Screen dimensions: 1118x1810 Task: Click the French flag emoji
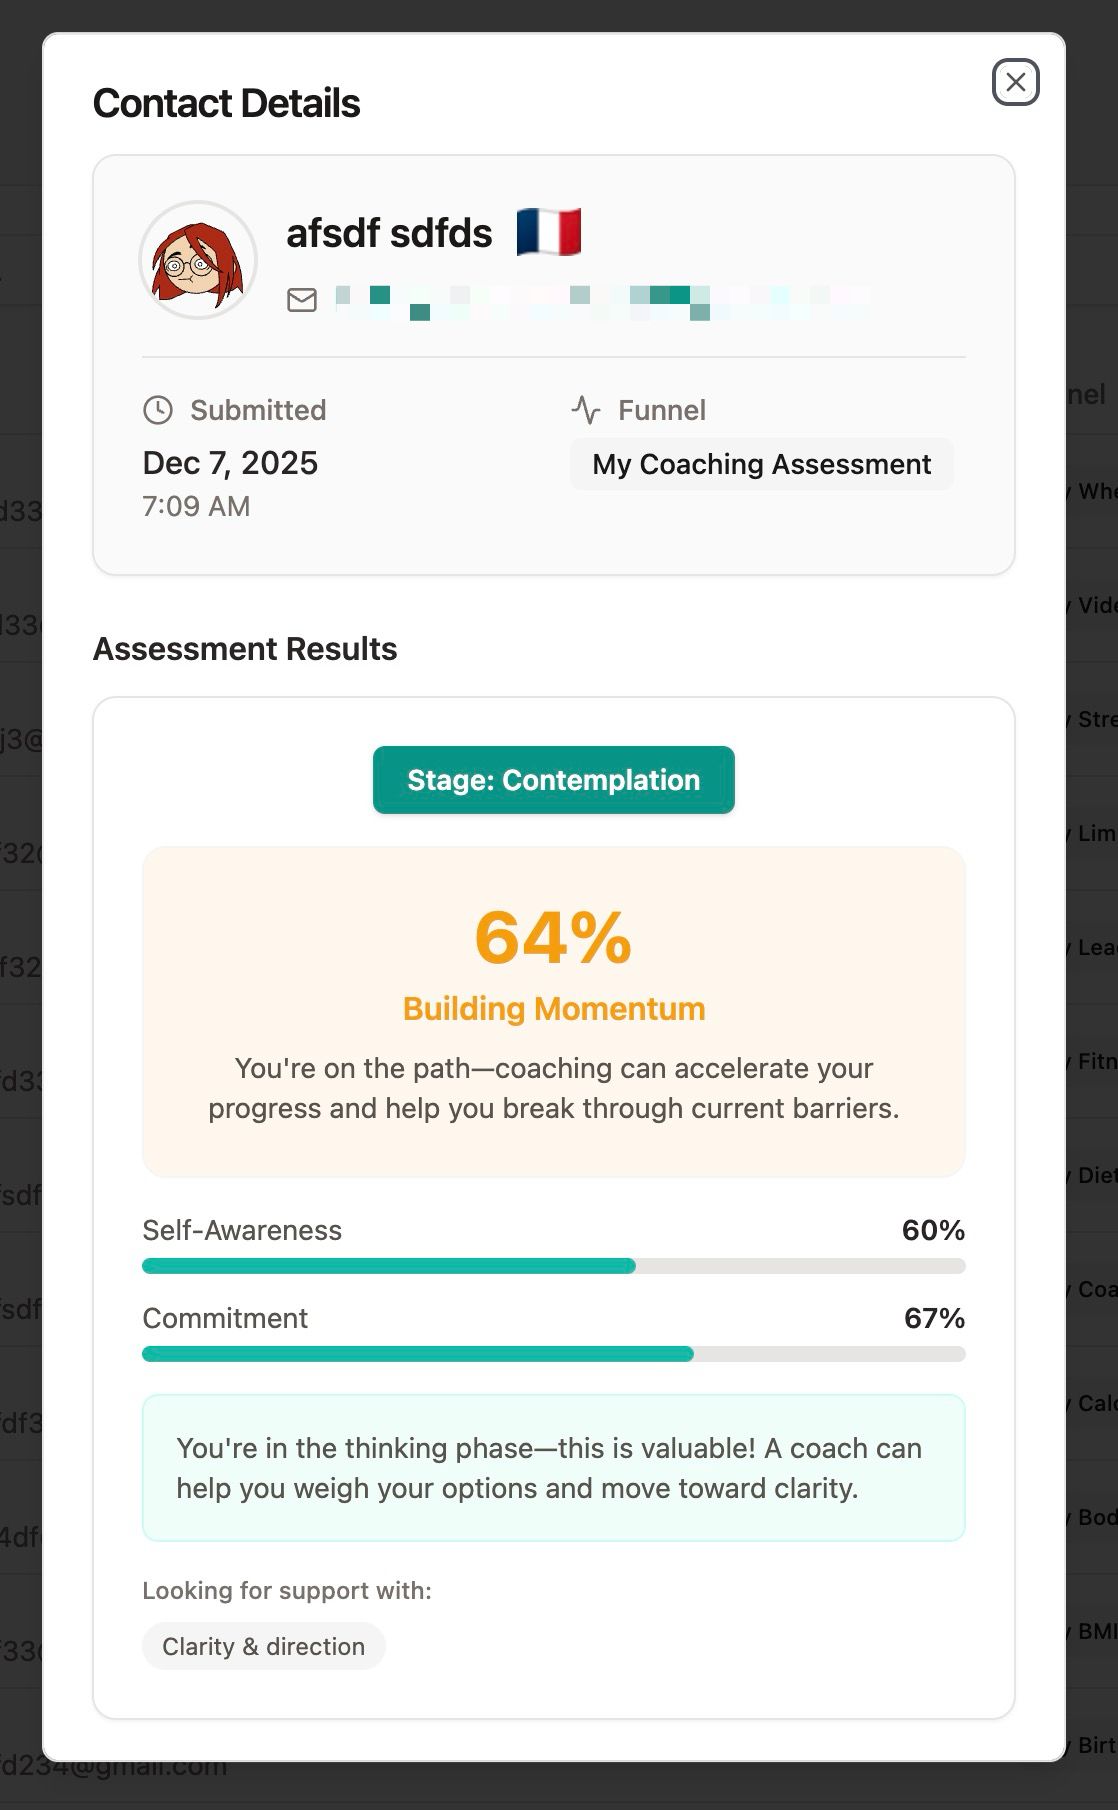pos(549,233)
